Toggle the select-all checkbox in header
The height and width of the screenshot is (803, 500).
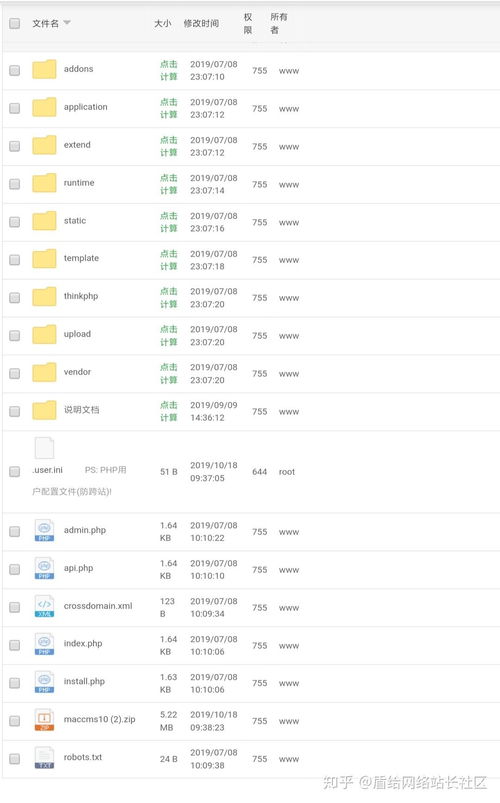pos(15,24)
